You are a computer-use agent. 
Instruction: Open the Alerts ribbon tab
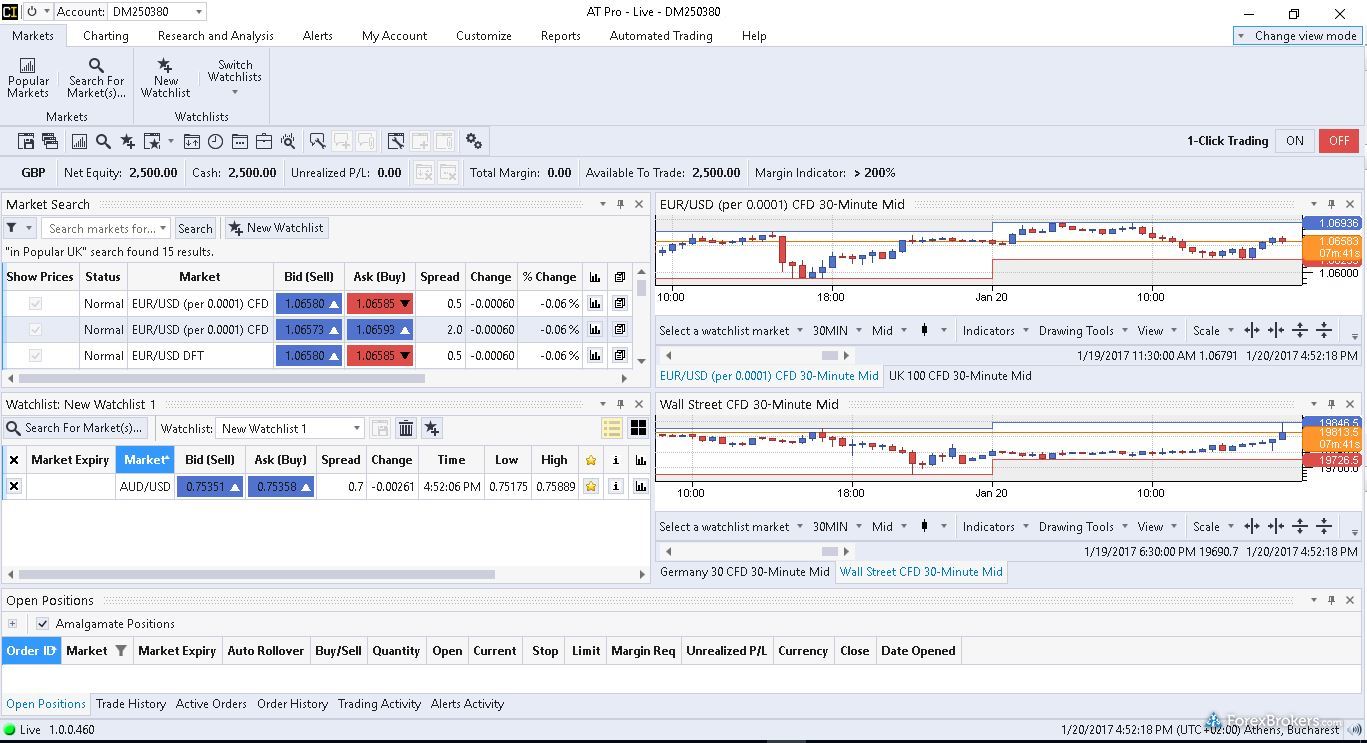click(318, 35)
